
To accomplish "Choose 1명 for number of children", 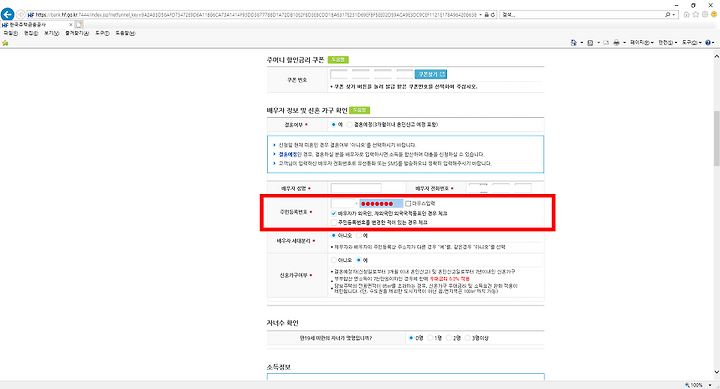I will [430, 338].
